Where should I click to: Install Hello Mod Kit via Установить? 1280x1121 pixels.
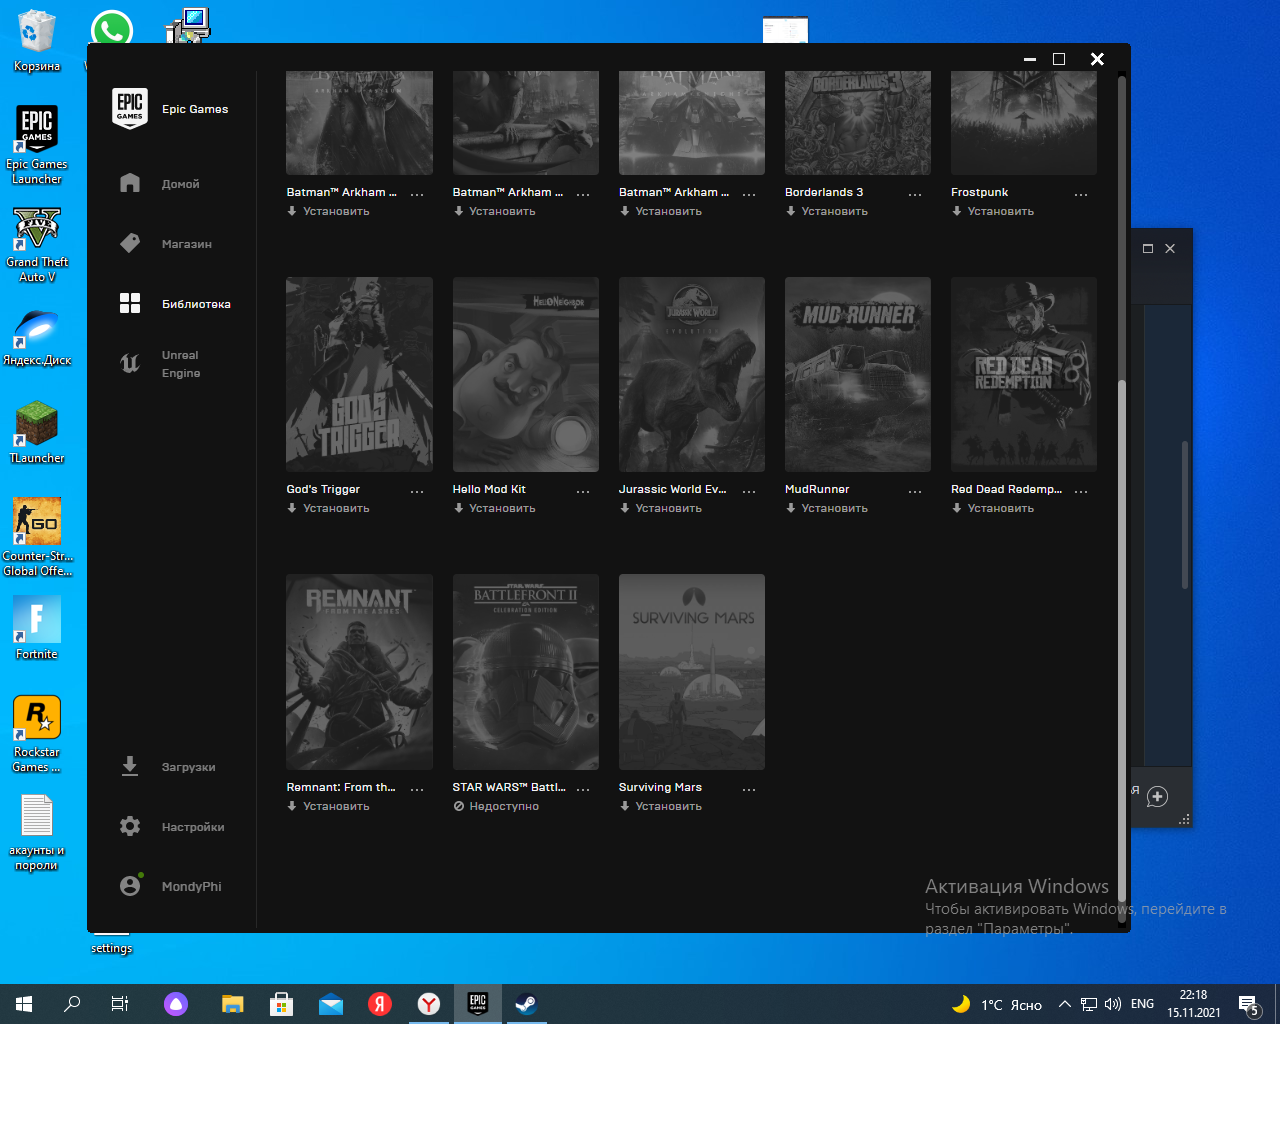point(494,508)
